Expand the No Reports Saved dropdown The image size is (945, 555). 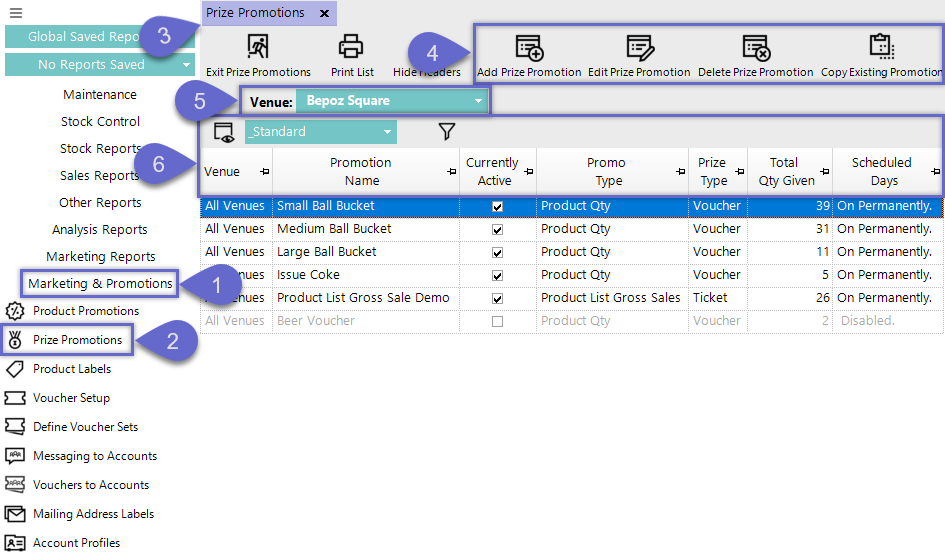(187, 65)
